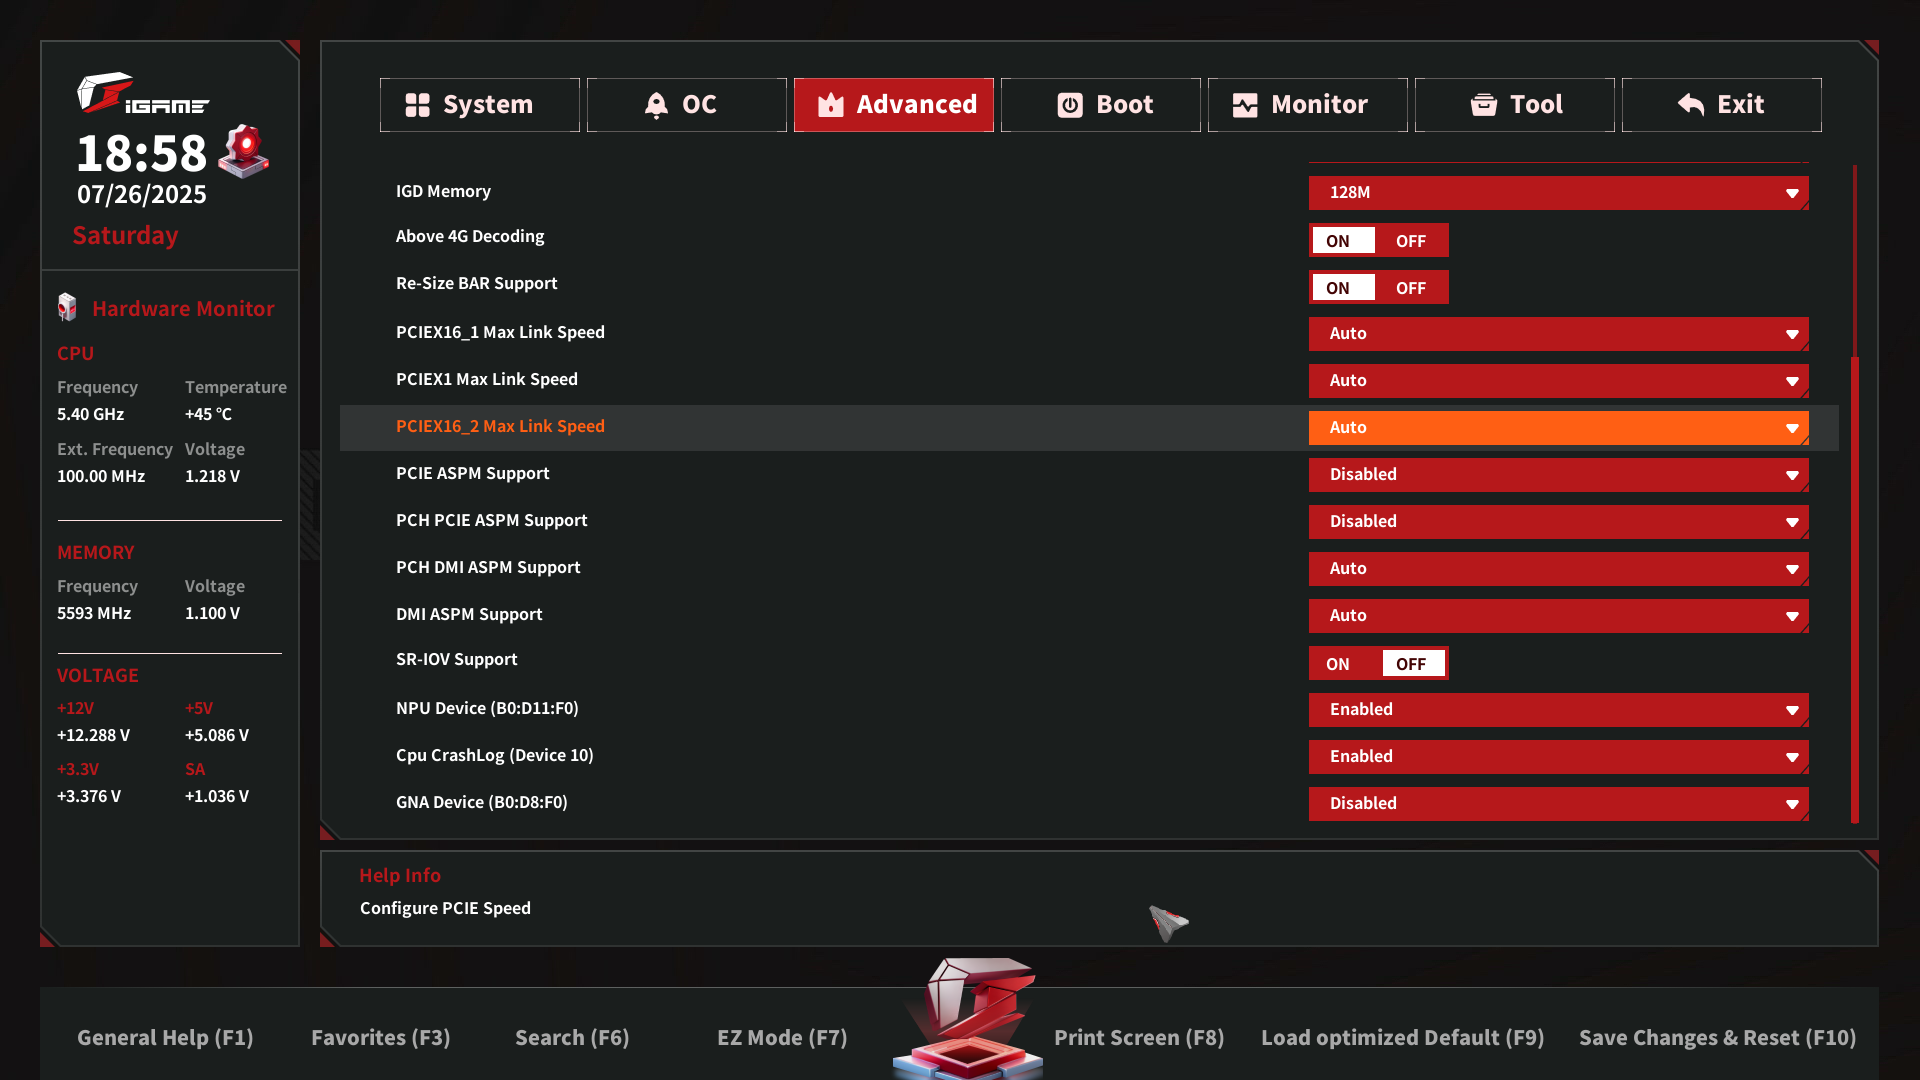
Task: Switch to the Advanced tab
Action: (893, 105)
